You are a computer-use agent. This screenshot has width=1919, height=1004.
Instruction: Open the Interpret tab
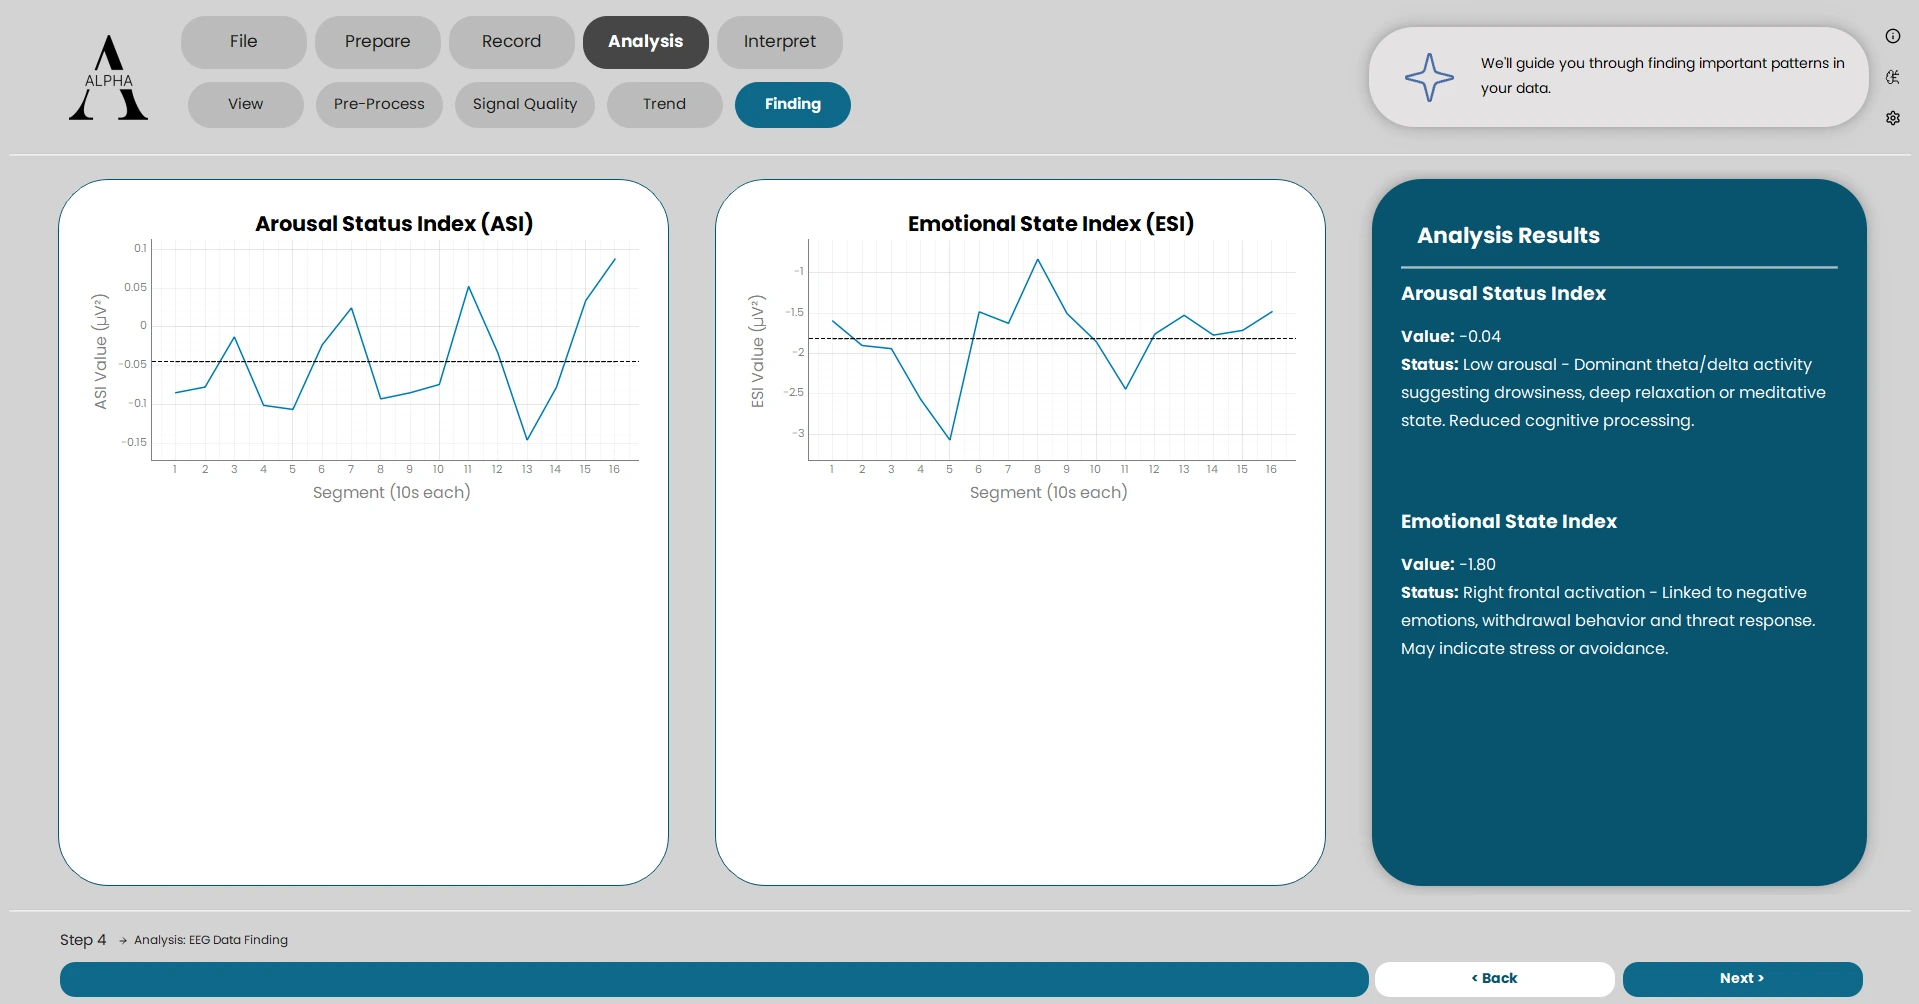[x=779, y=42]
